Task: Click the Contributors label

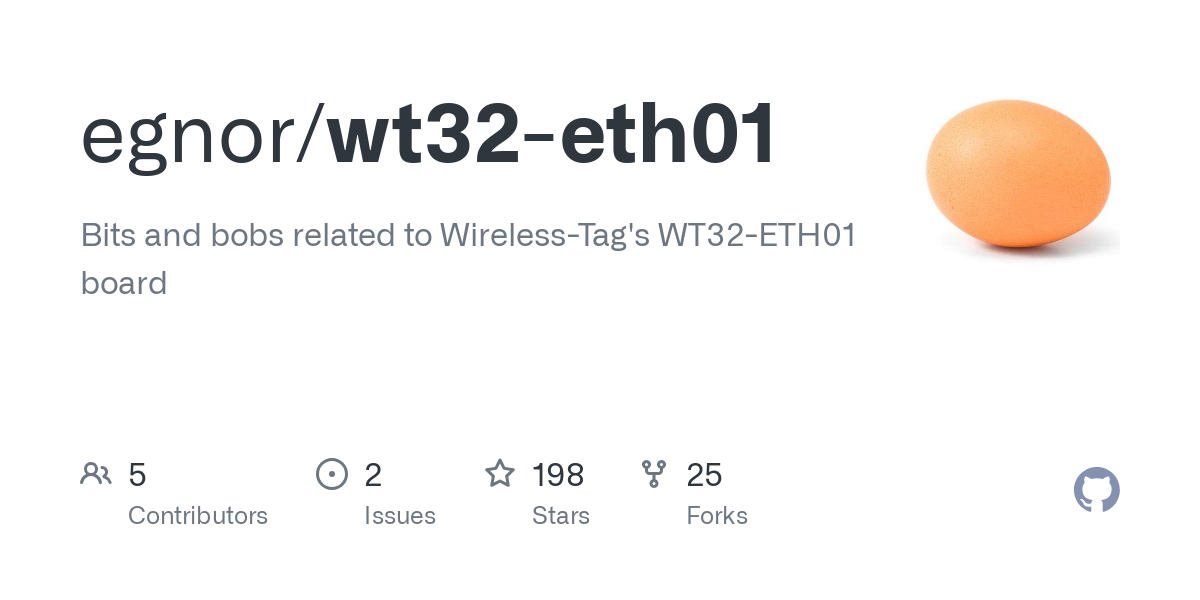Action: click(198, 516)
